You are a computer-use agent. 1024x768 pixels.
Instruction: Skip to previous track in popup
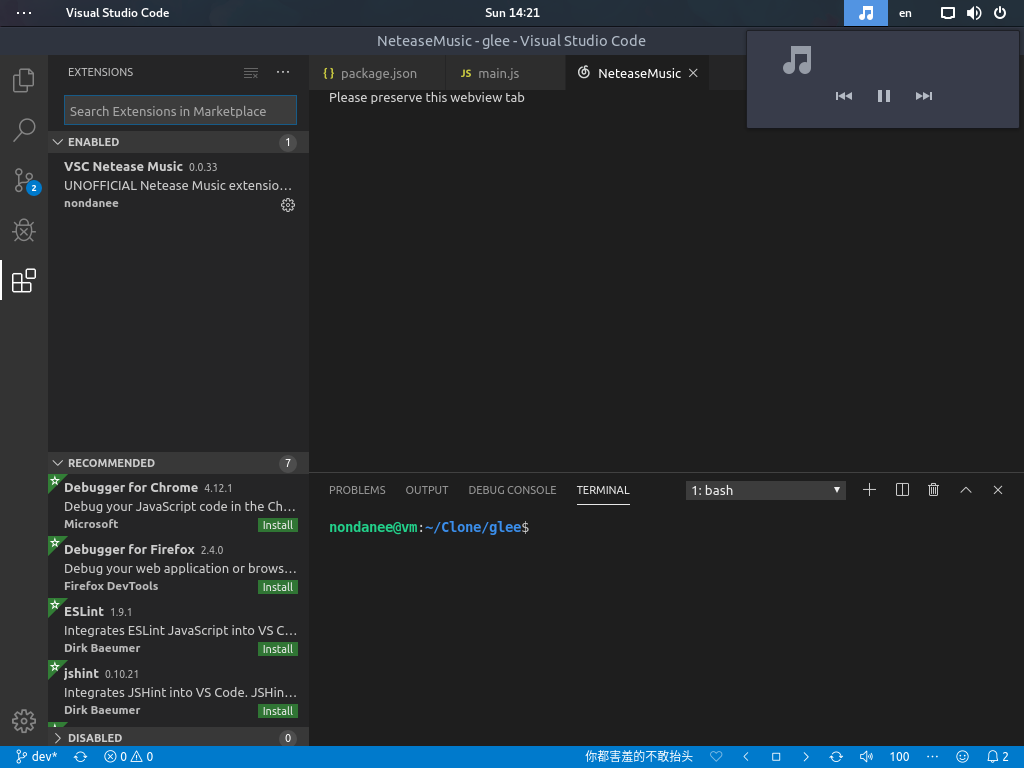tap(844, 96)
